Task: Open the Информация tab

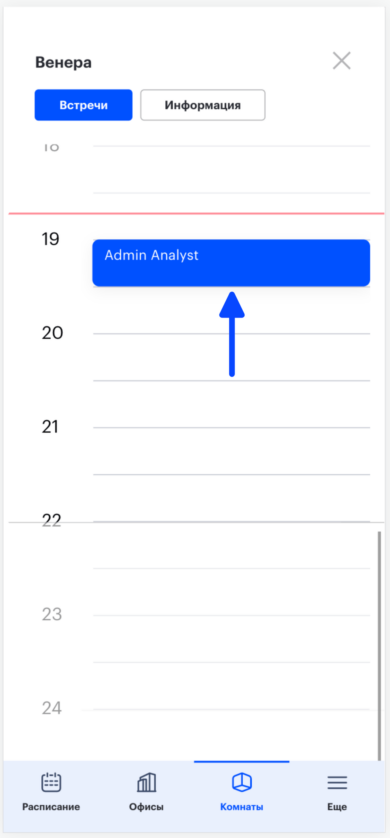Action: click(x=202, y=105)
